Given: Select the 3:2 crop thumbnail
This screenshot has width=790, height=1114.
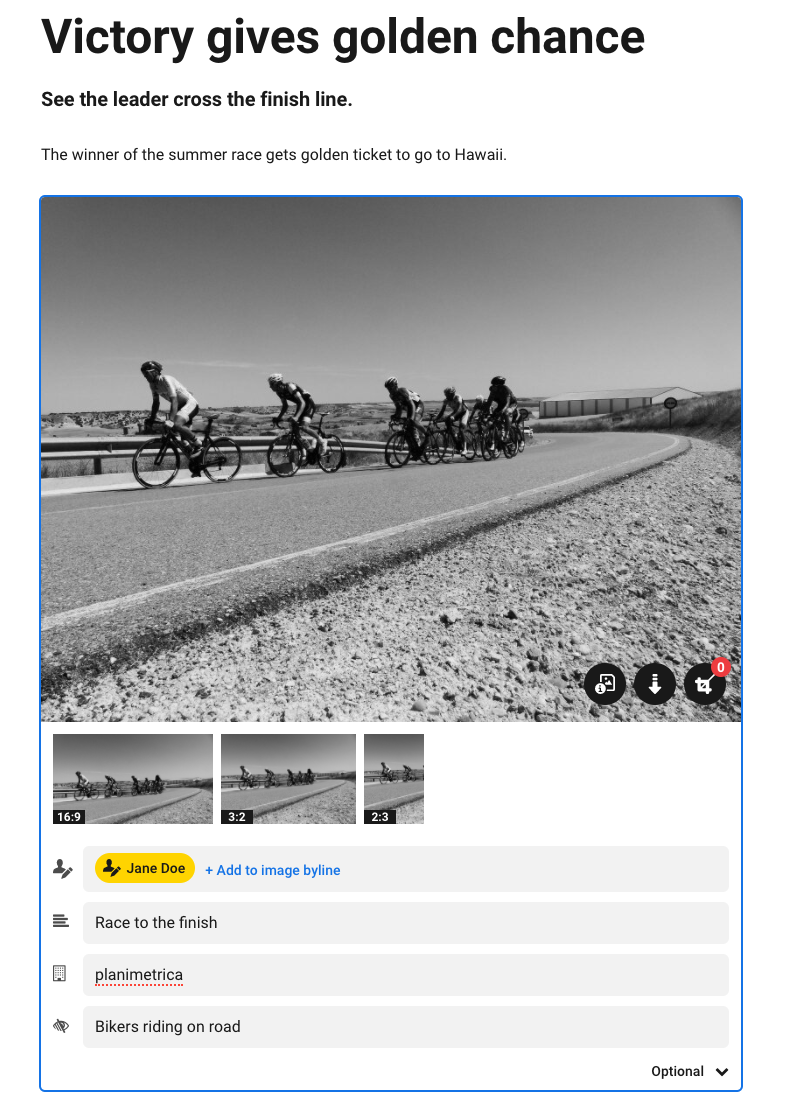Looking at the screenshot, I should tap(288, 779).
